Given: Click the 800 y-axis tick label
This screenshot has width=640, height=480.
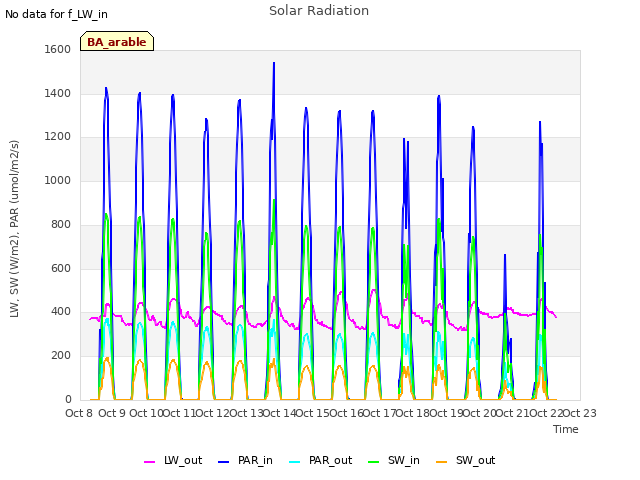Looking at the screenshot, I should point(61,224).
